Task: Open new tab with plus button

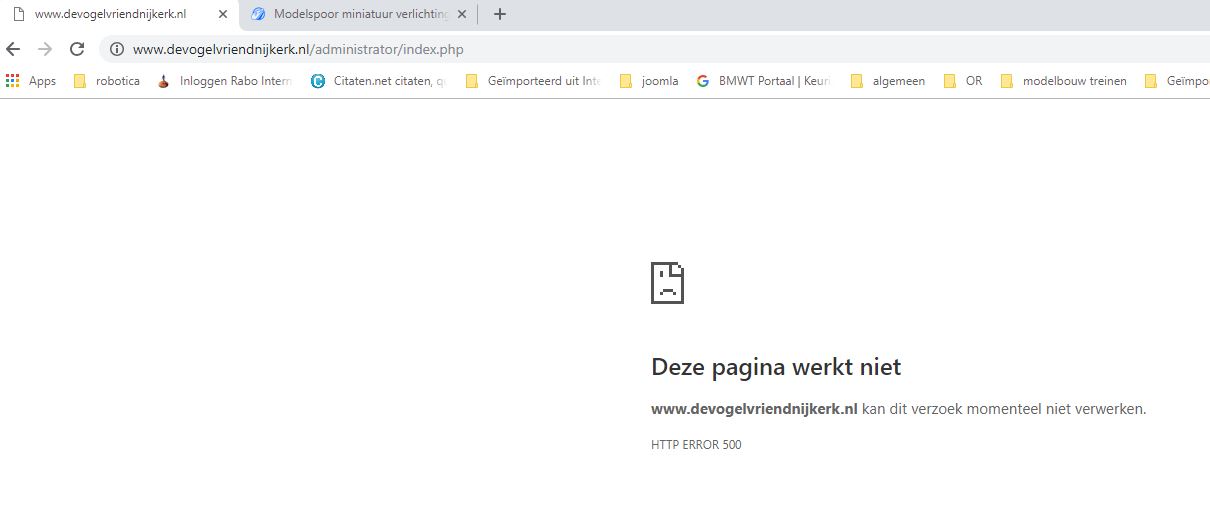Action: coord(500,14)
